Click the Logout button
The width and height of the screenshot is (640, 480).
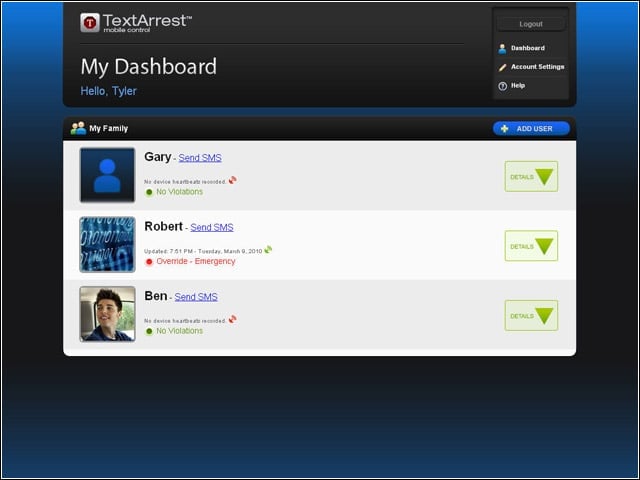click(531, 24)
